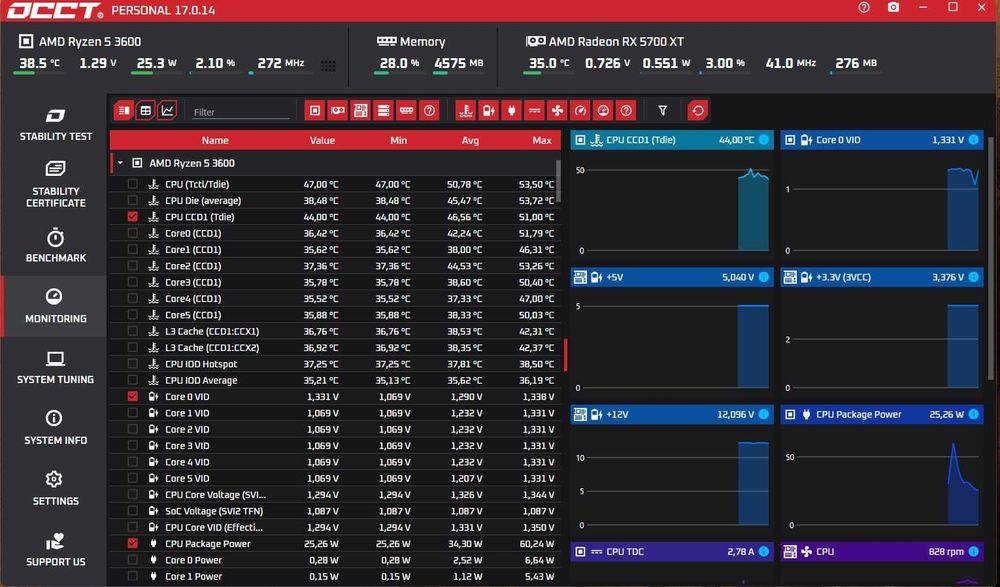Open info for CPU CCD1 (Tdie) graph
1000x587 pixels.
pos(763,140)
